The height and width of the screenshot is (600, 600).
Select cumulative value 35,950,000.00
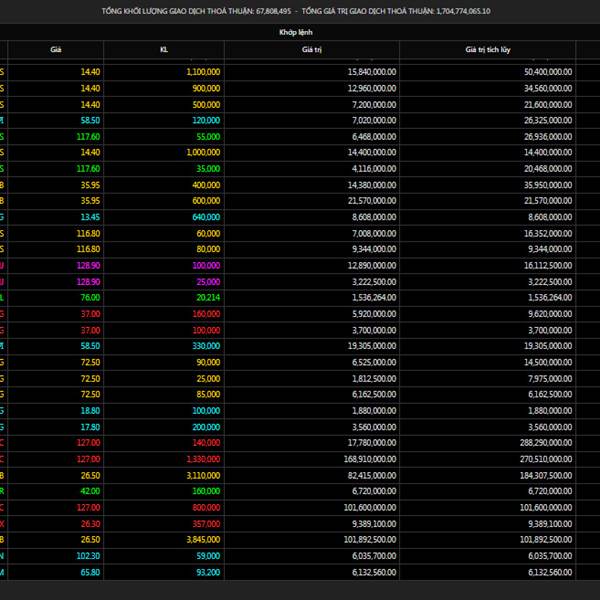[548, 185]
